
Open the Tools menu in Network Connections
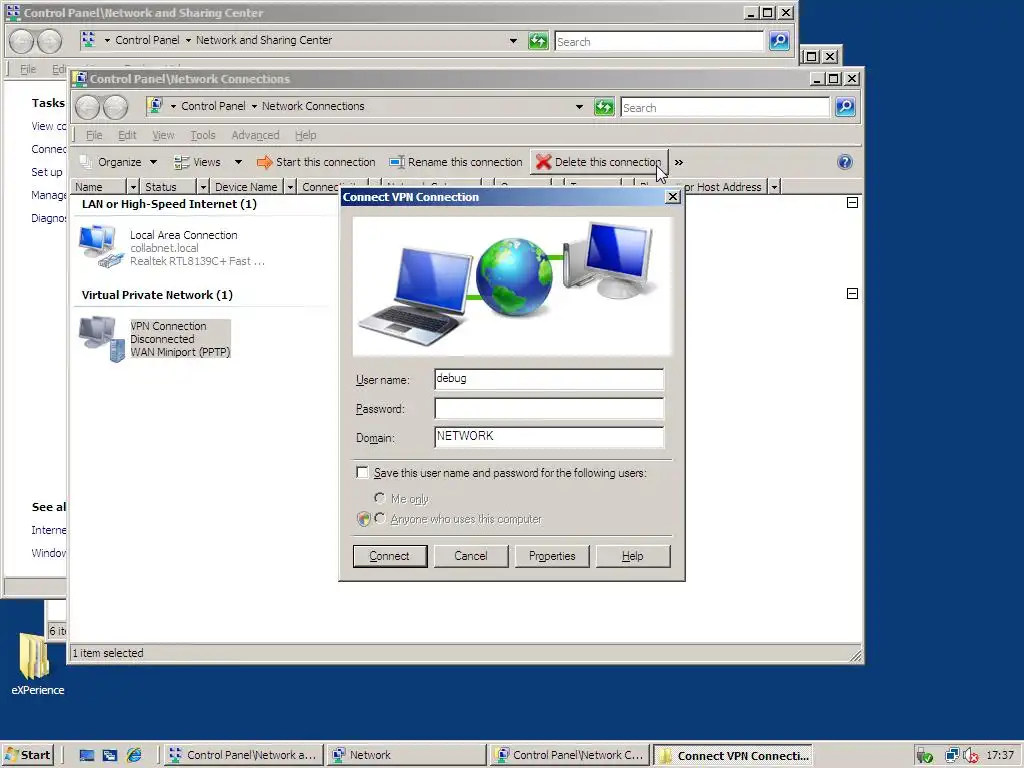(202, 135)
